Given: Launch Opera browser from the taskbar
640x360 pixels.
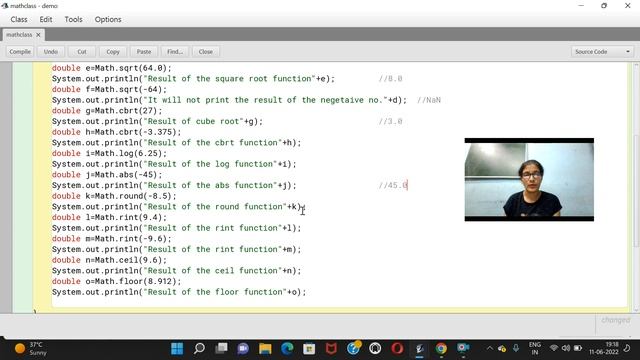Looking at the screenshot, I should 397,349.
